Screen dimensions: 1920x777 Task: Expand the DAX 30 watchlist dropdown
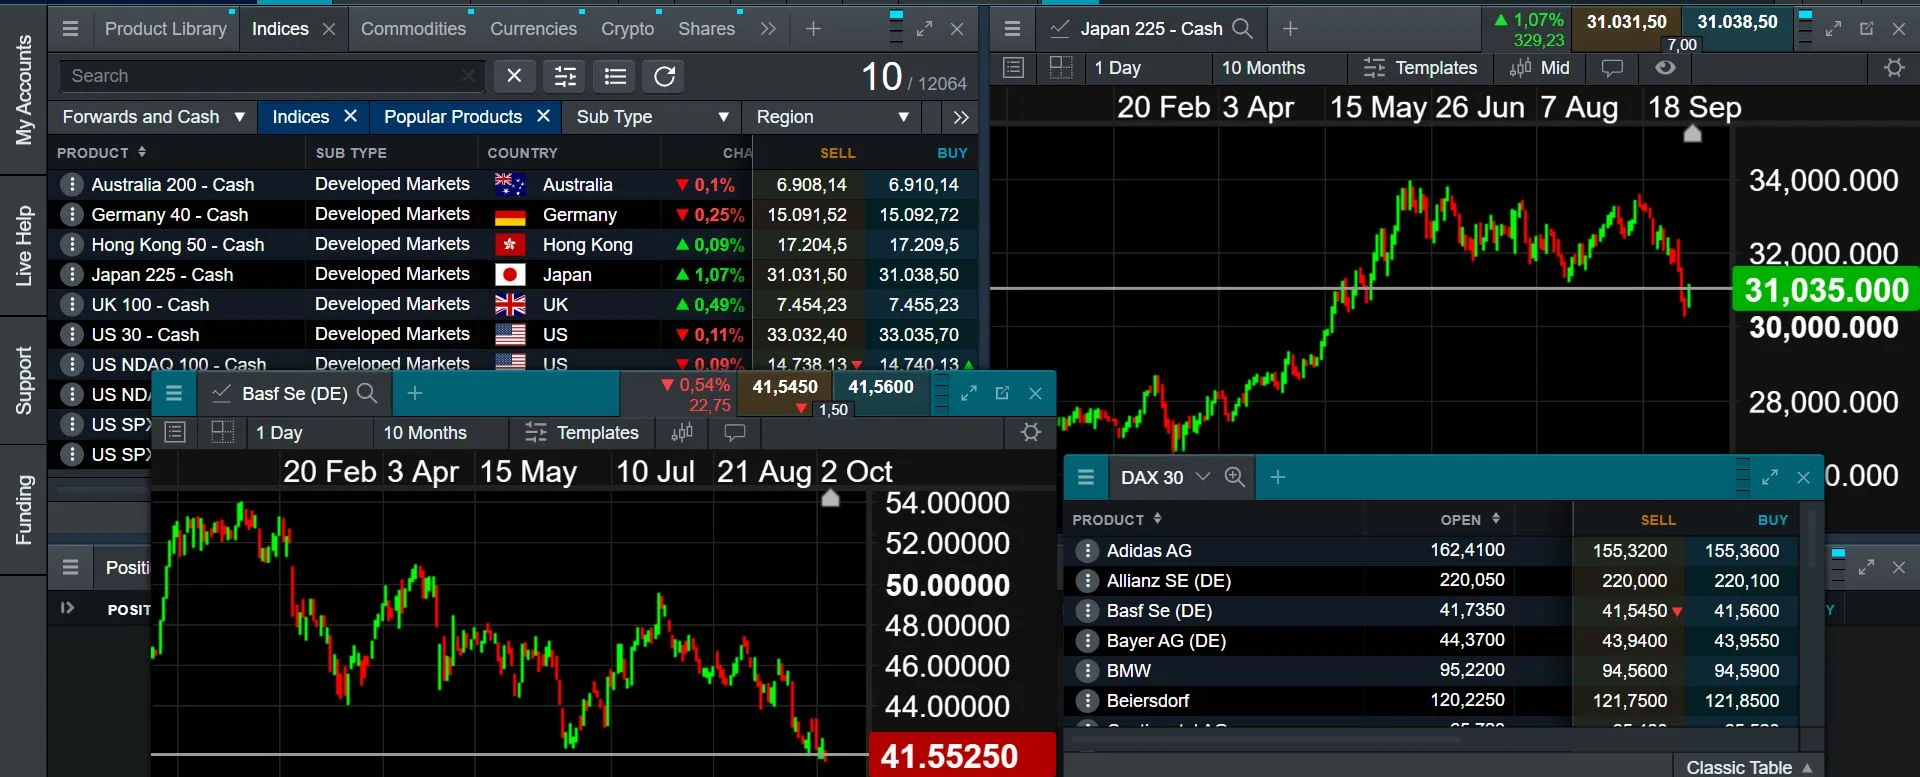click(1203, 477)
